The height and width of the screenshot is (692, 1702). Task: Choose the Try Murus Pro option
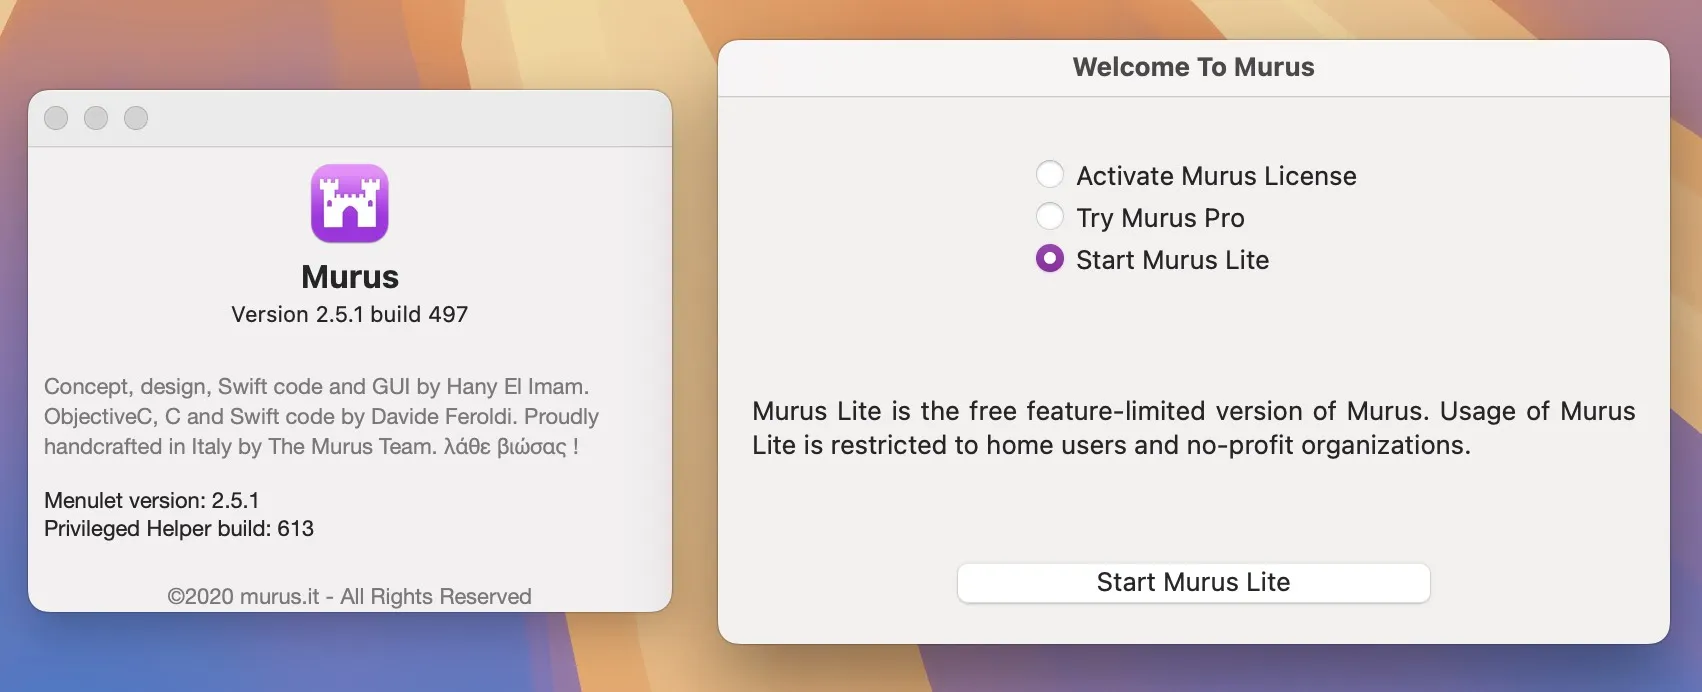click(x=1050, y=217)
